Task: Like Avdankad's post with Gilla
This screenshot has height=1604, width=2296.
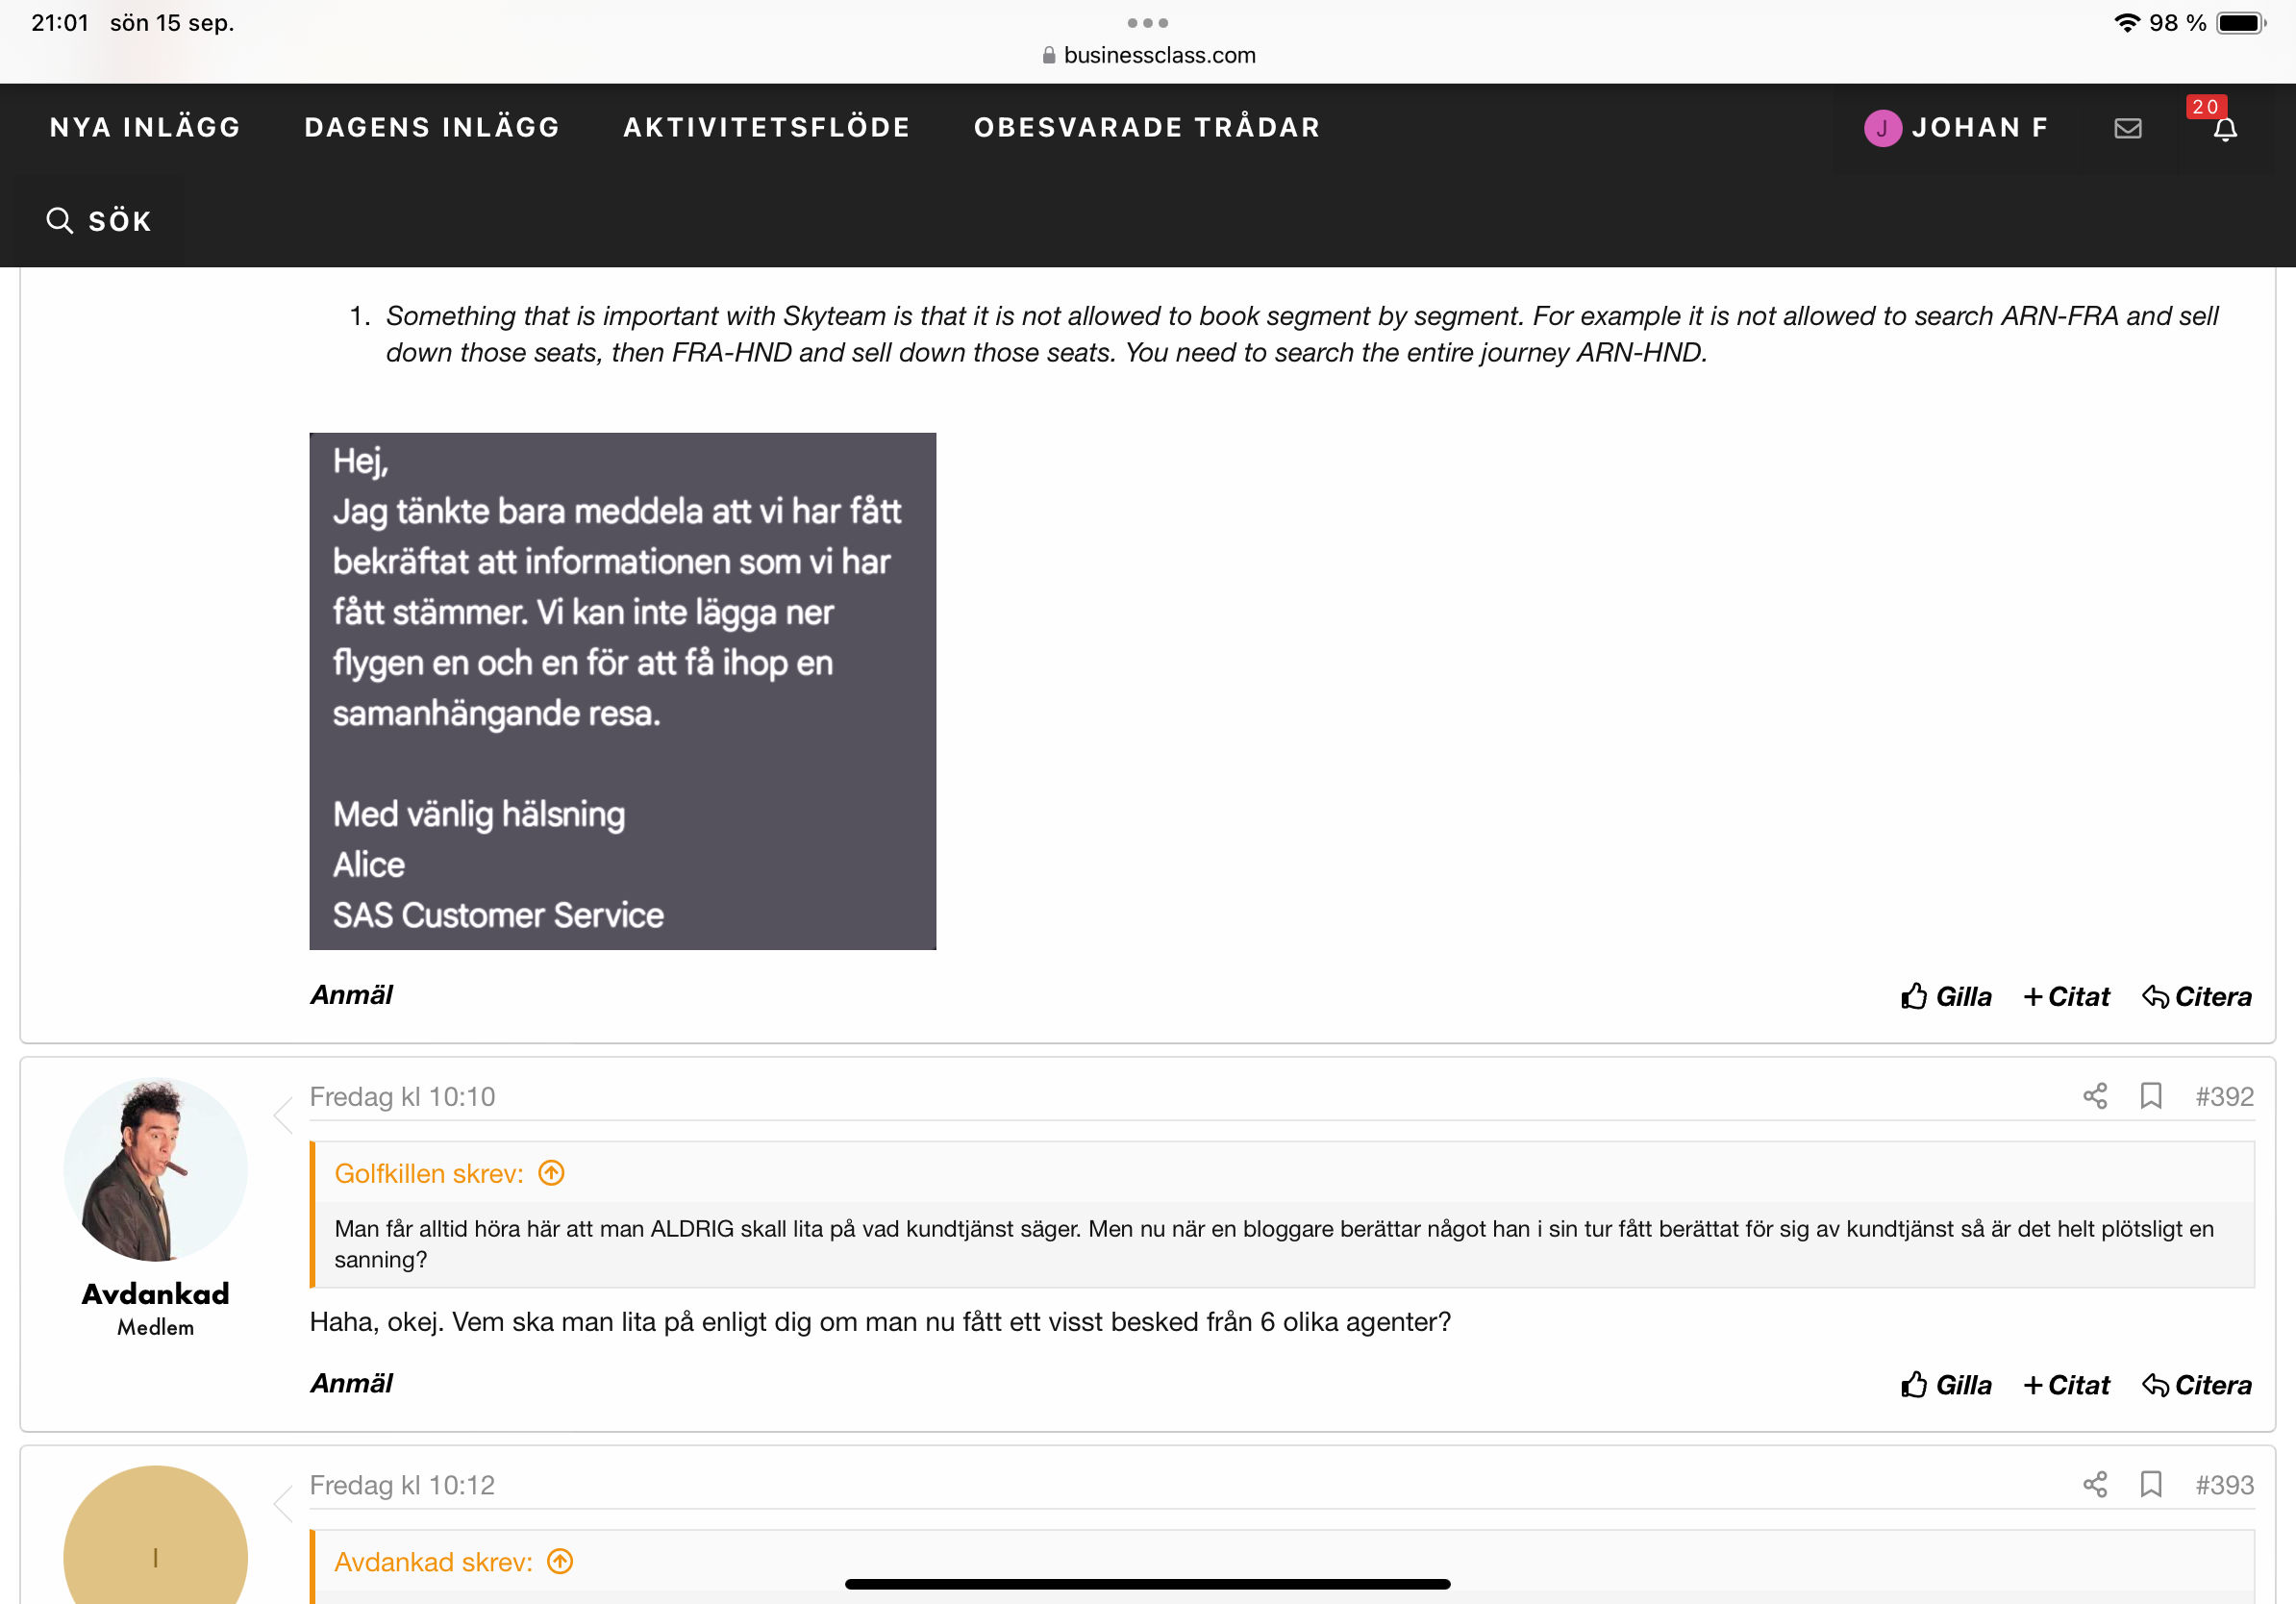Action: click(1945, 1385)
